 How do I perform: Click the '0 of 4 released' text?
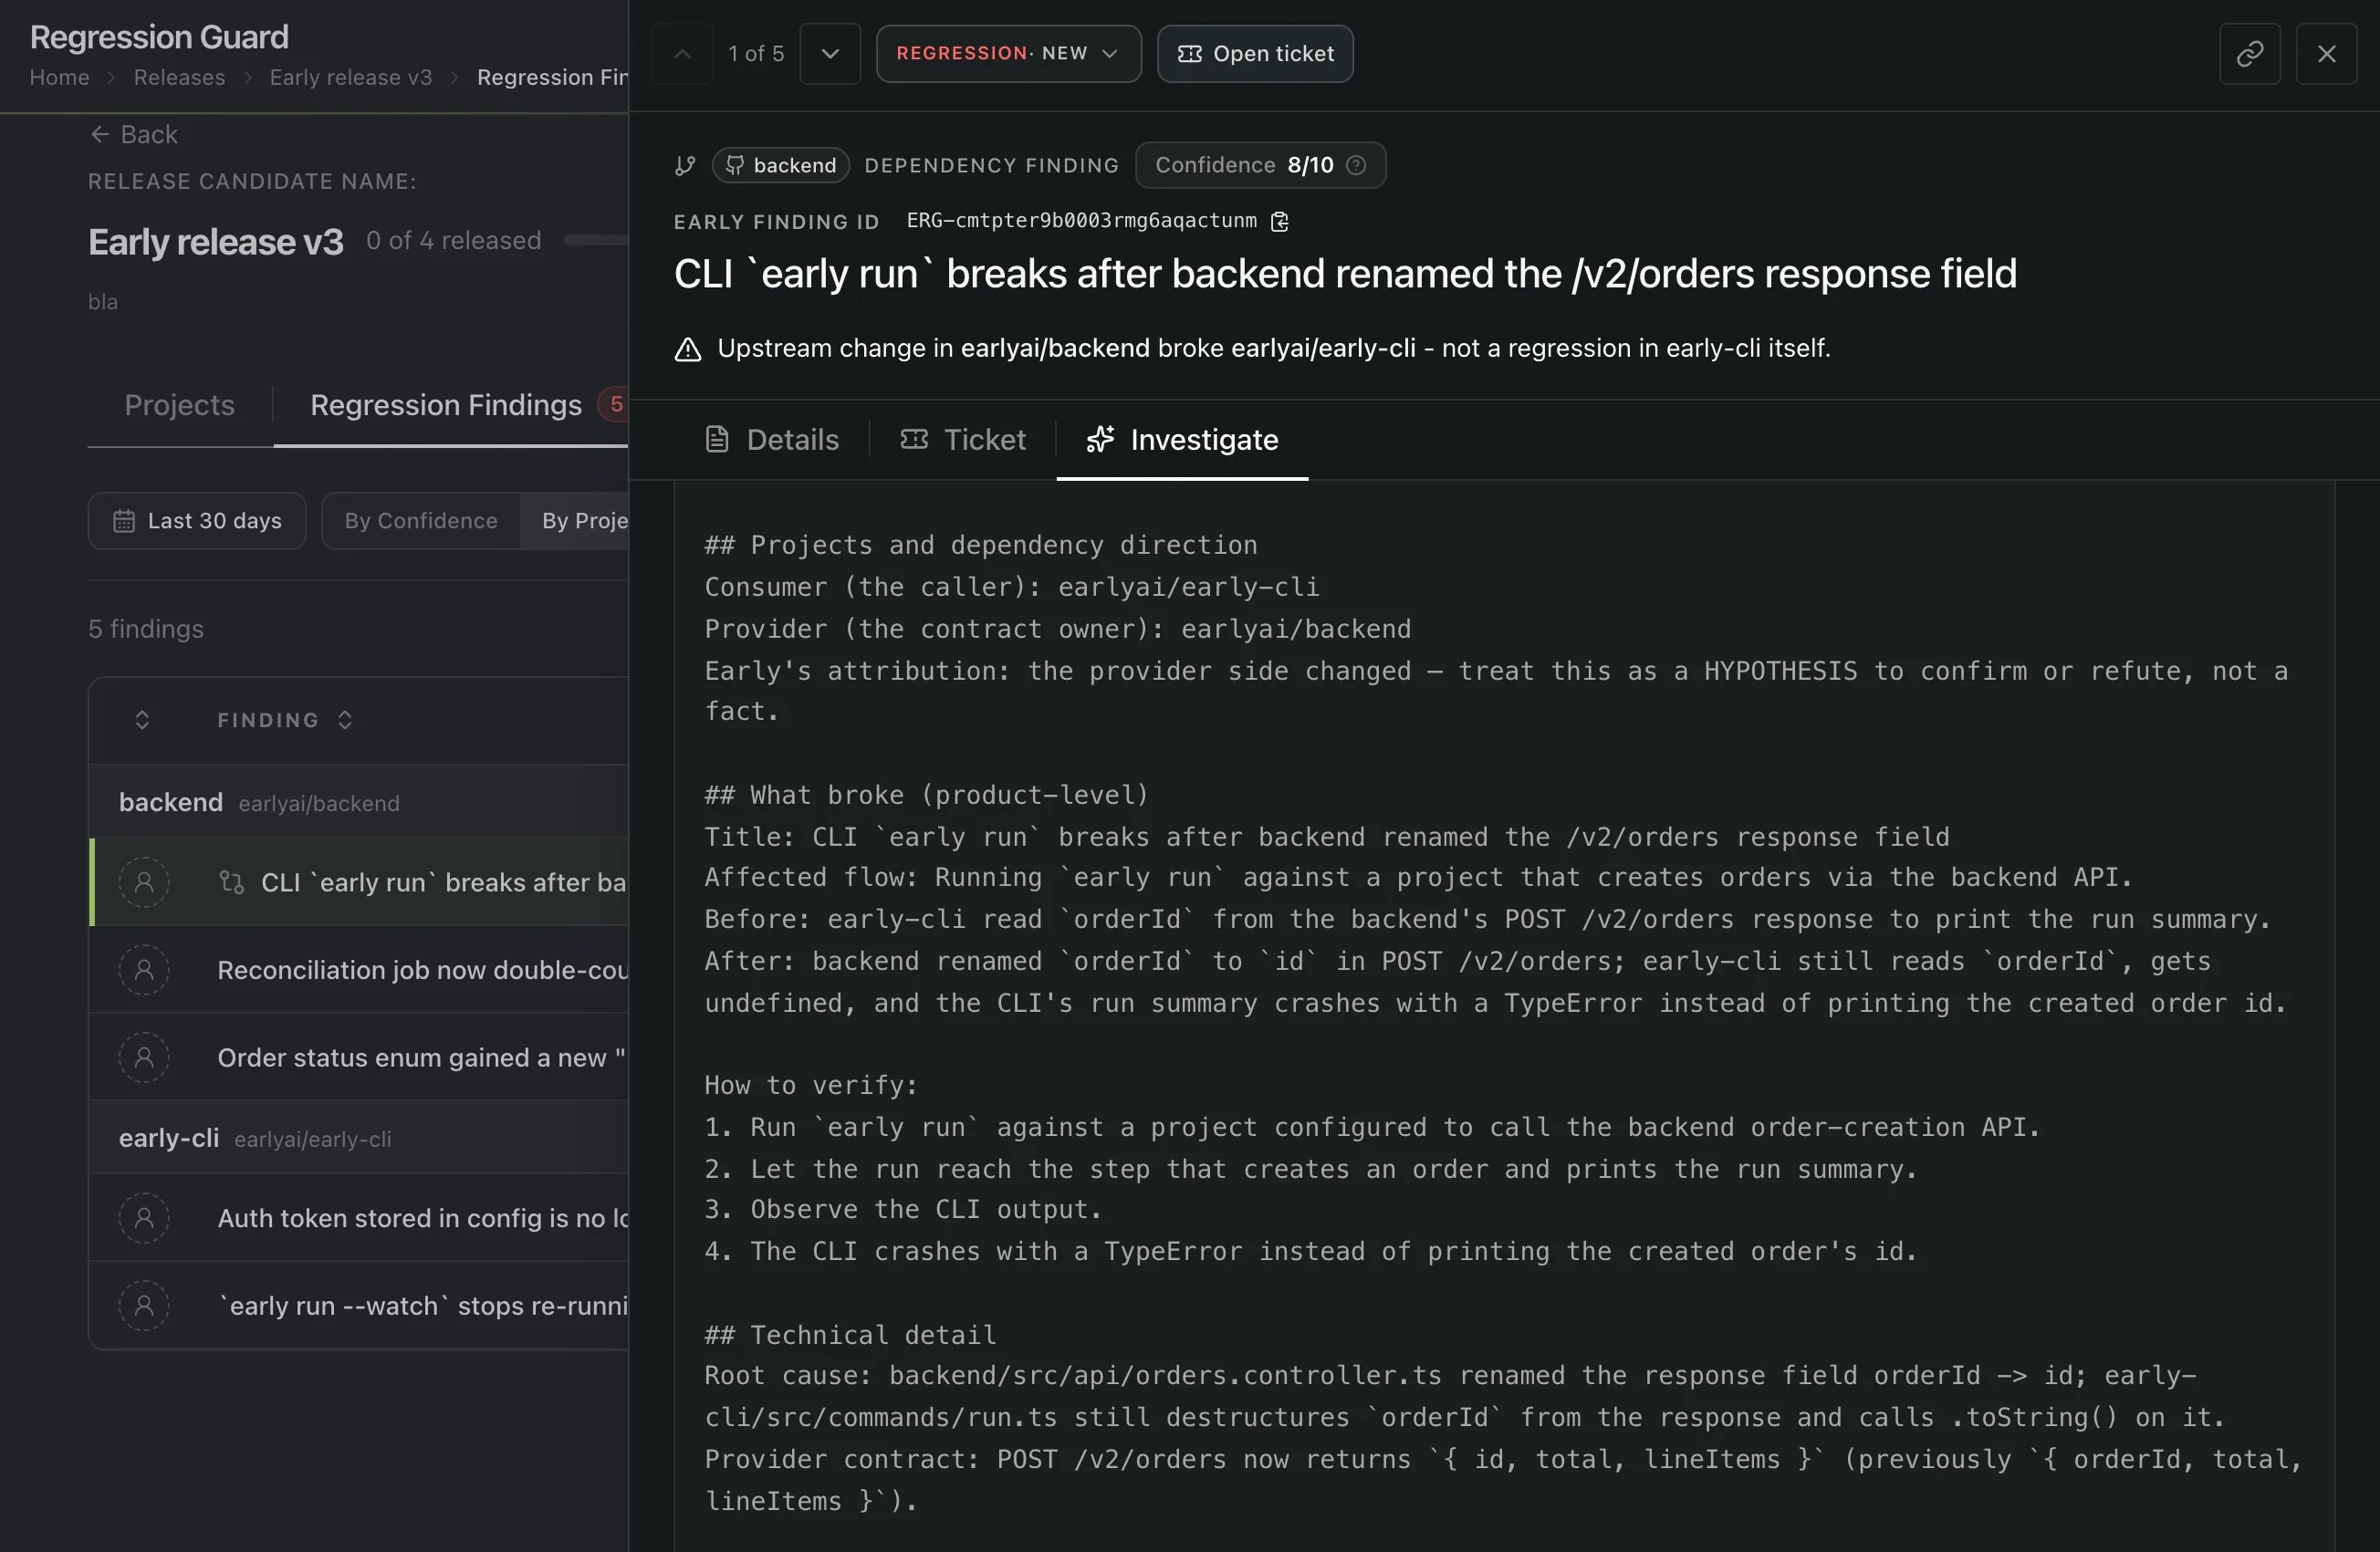click(x=453, y=240)
